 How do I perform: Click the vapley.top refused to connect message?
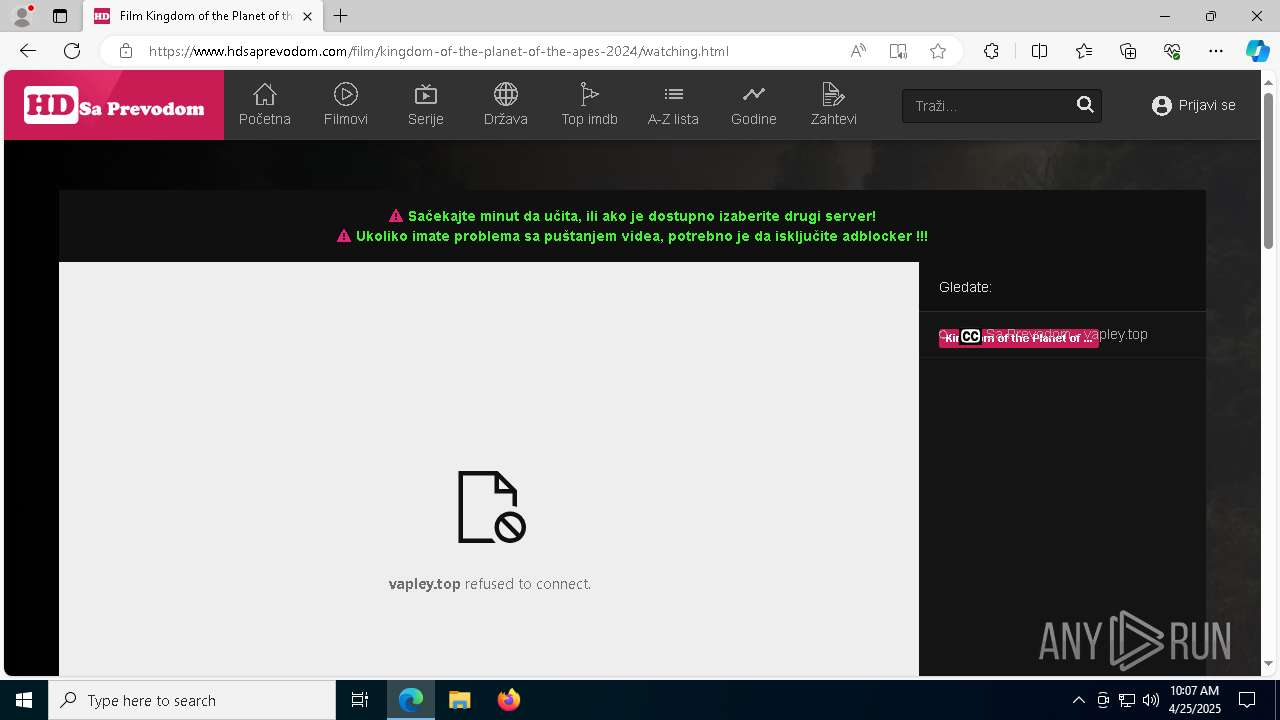pos(490,584)
